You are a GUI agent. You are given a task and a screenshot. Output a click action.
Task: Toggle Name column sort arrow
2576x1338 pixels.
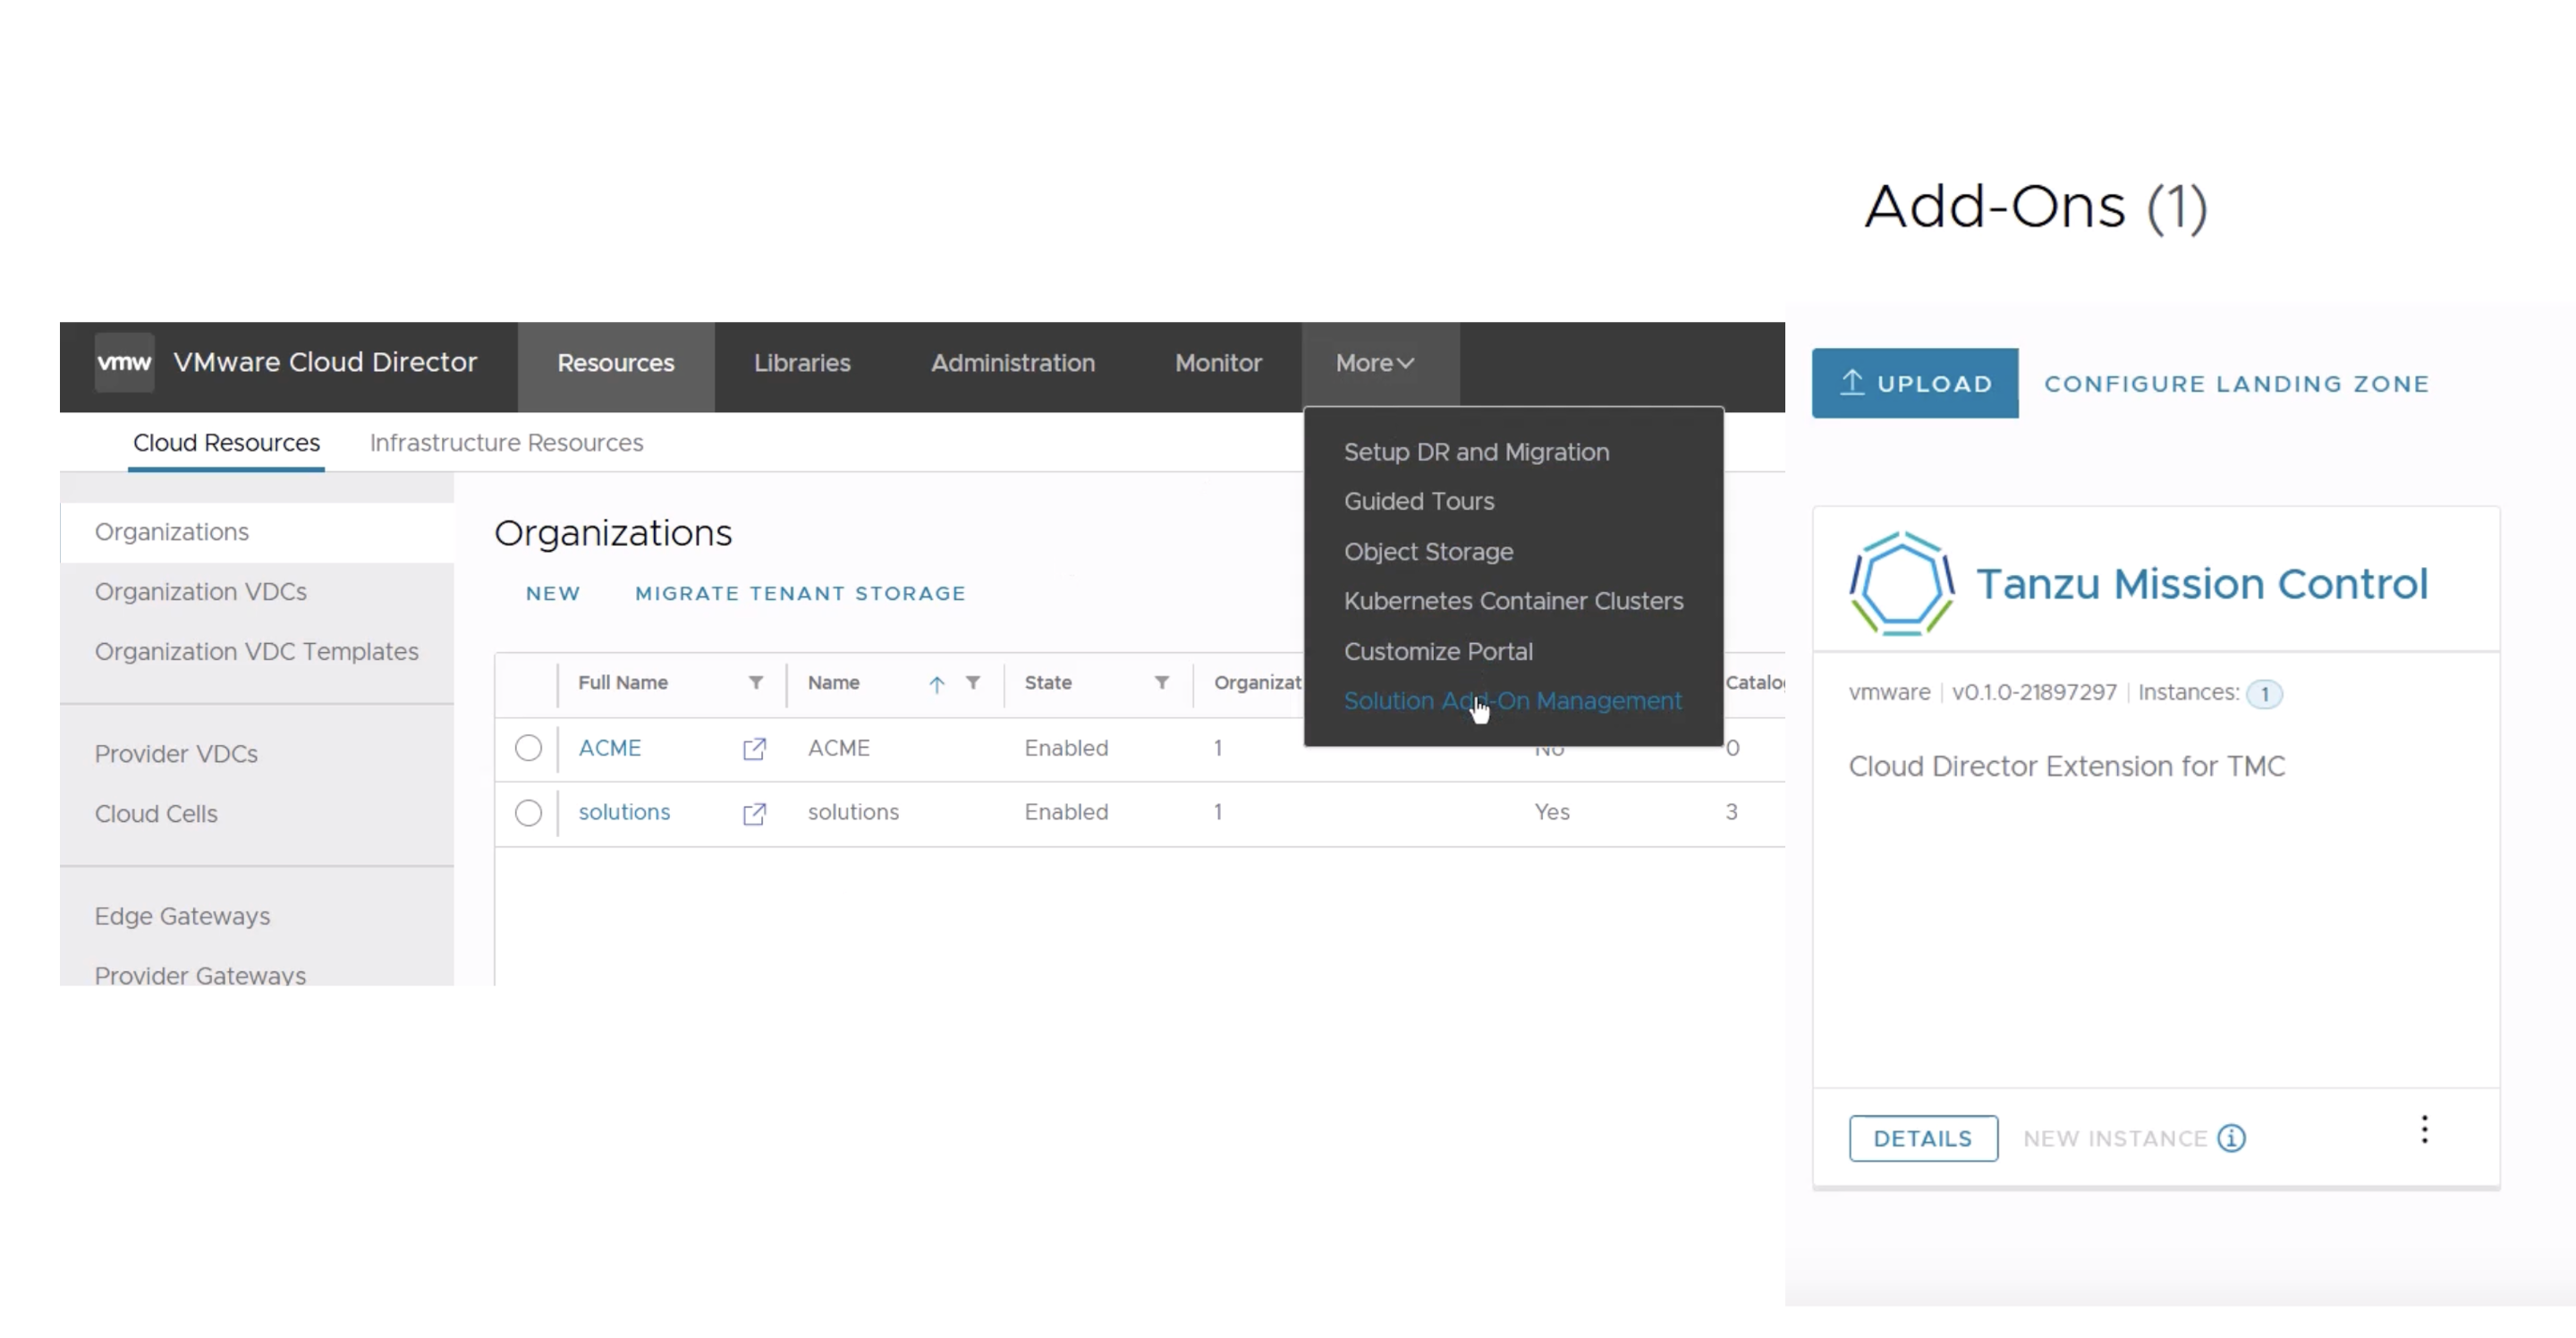936,685
